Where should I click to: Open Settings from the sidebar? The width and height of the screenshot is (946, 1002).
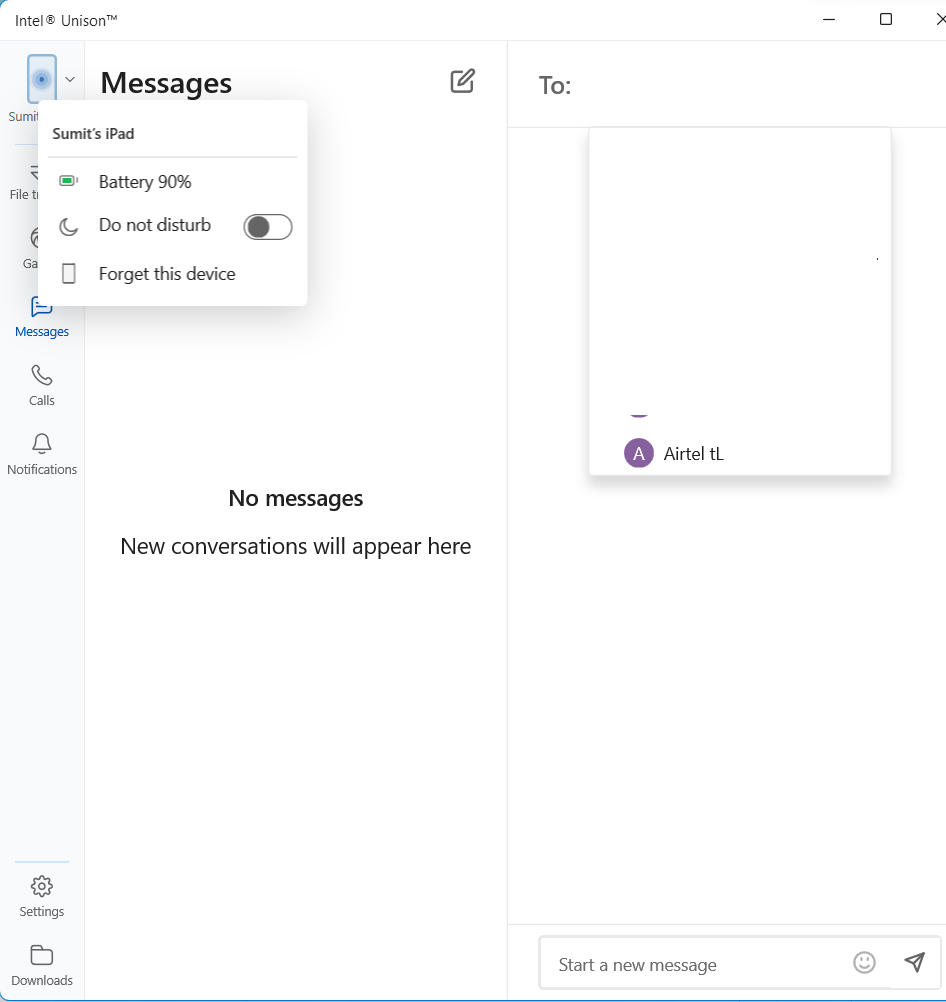(x=42, y=897)
